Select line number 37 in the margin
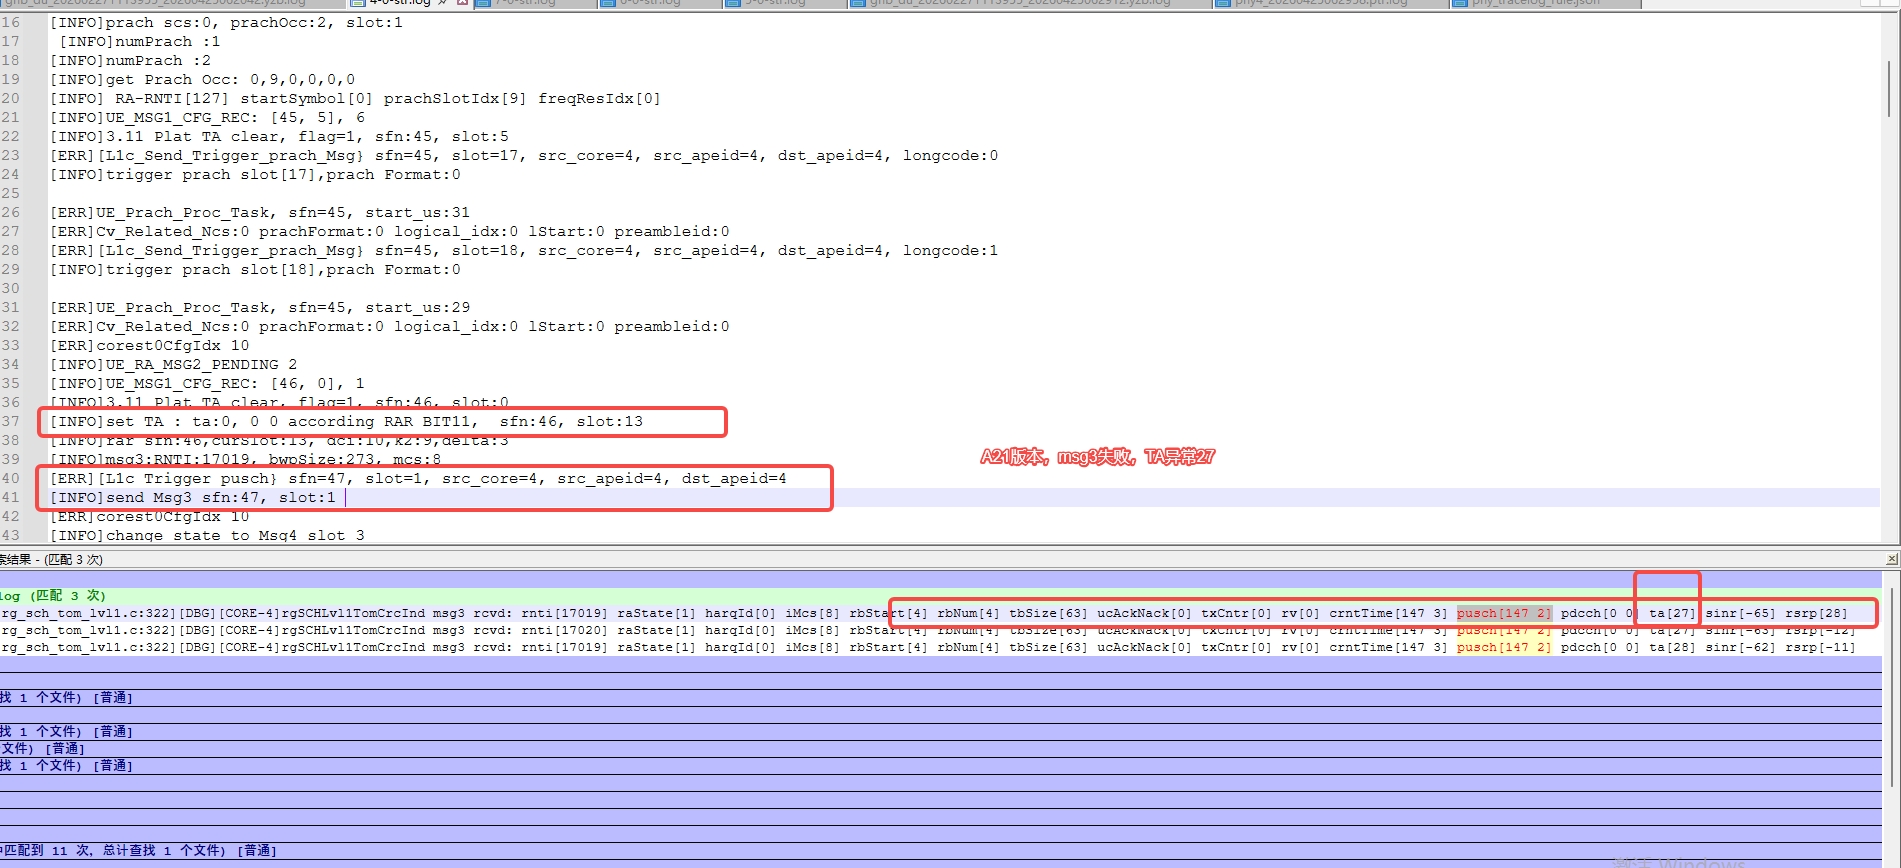Screen dimensions: 1901x868 pos(10,421)
